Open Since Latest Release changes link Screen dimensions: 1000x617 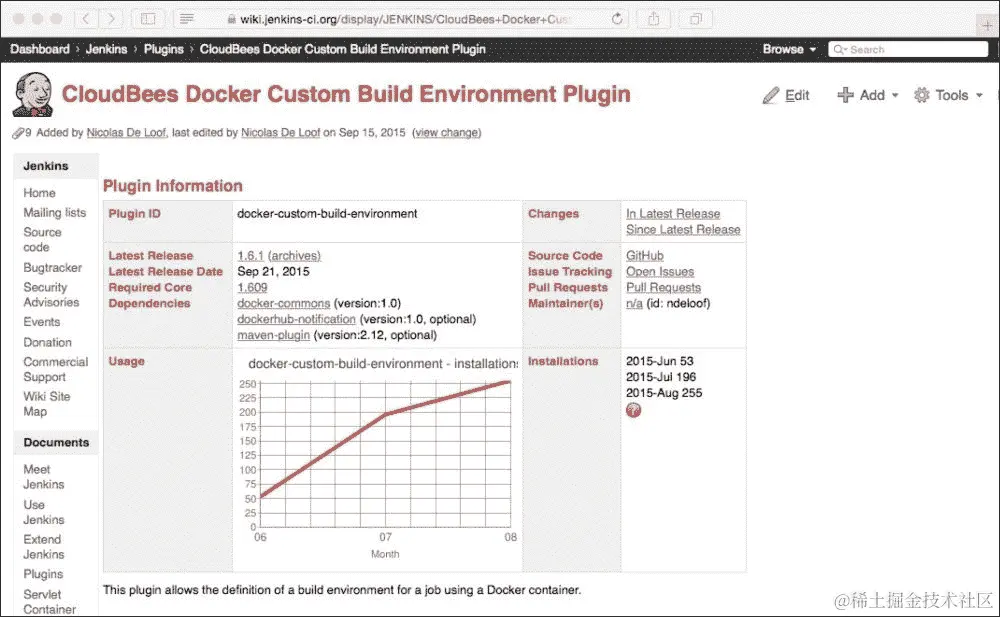coord(683,230)
